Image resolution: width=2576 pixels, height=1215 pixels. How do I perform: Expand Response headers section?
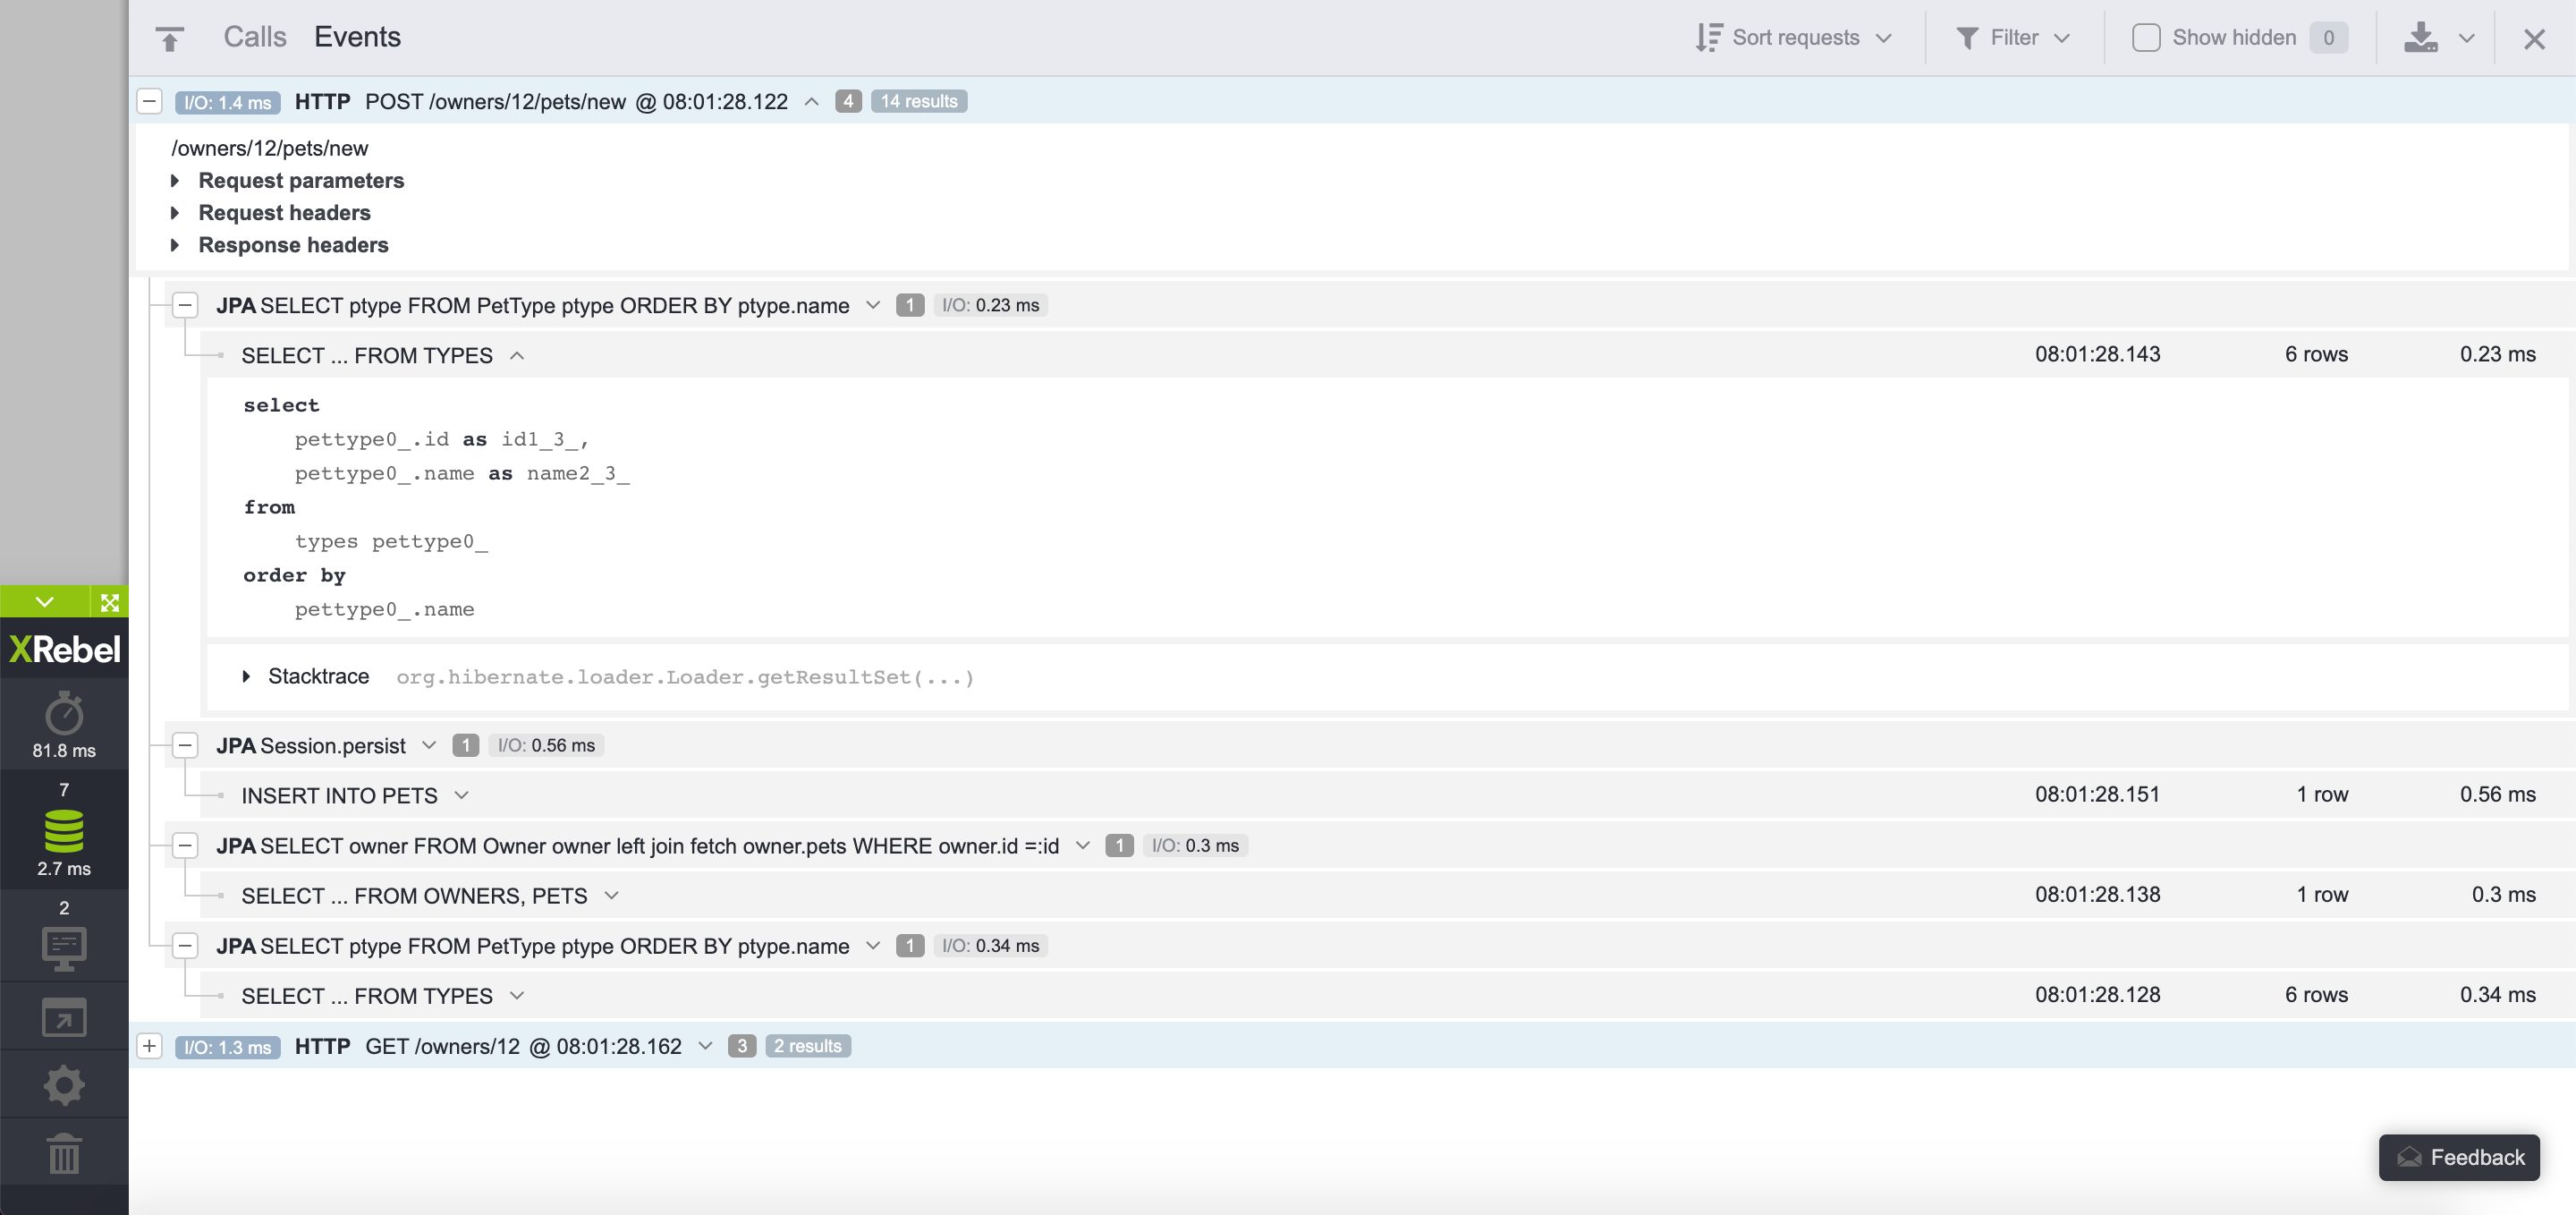click(x=175, y=245)
